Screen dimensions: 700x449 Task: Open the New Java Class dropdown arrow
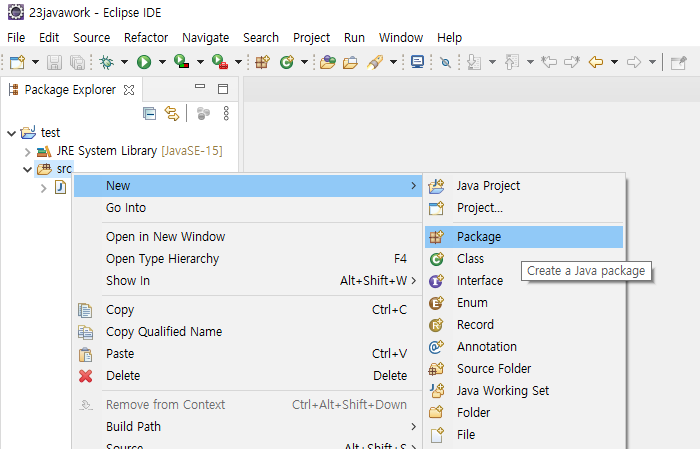[x=304, y=62]
